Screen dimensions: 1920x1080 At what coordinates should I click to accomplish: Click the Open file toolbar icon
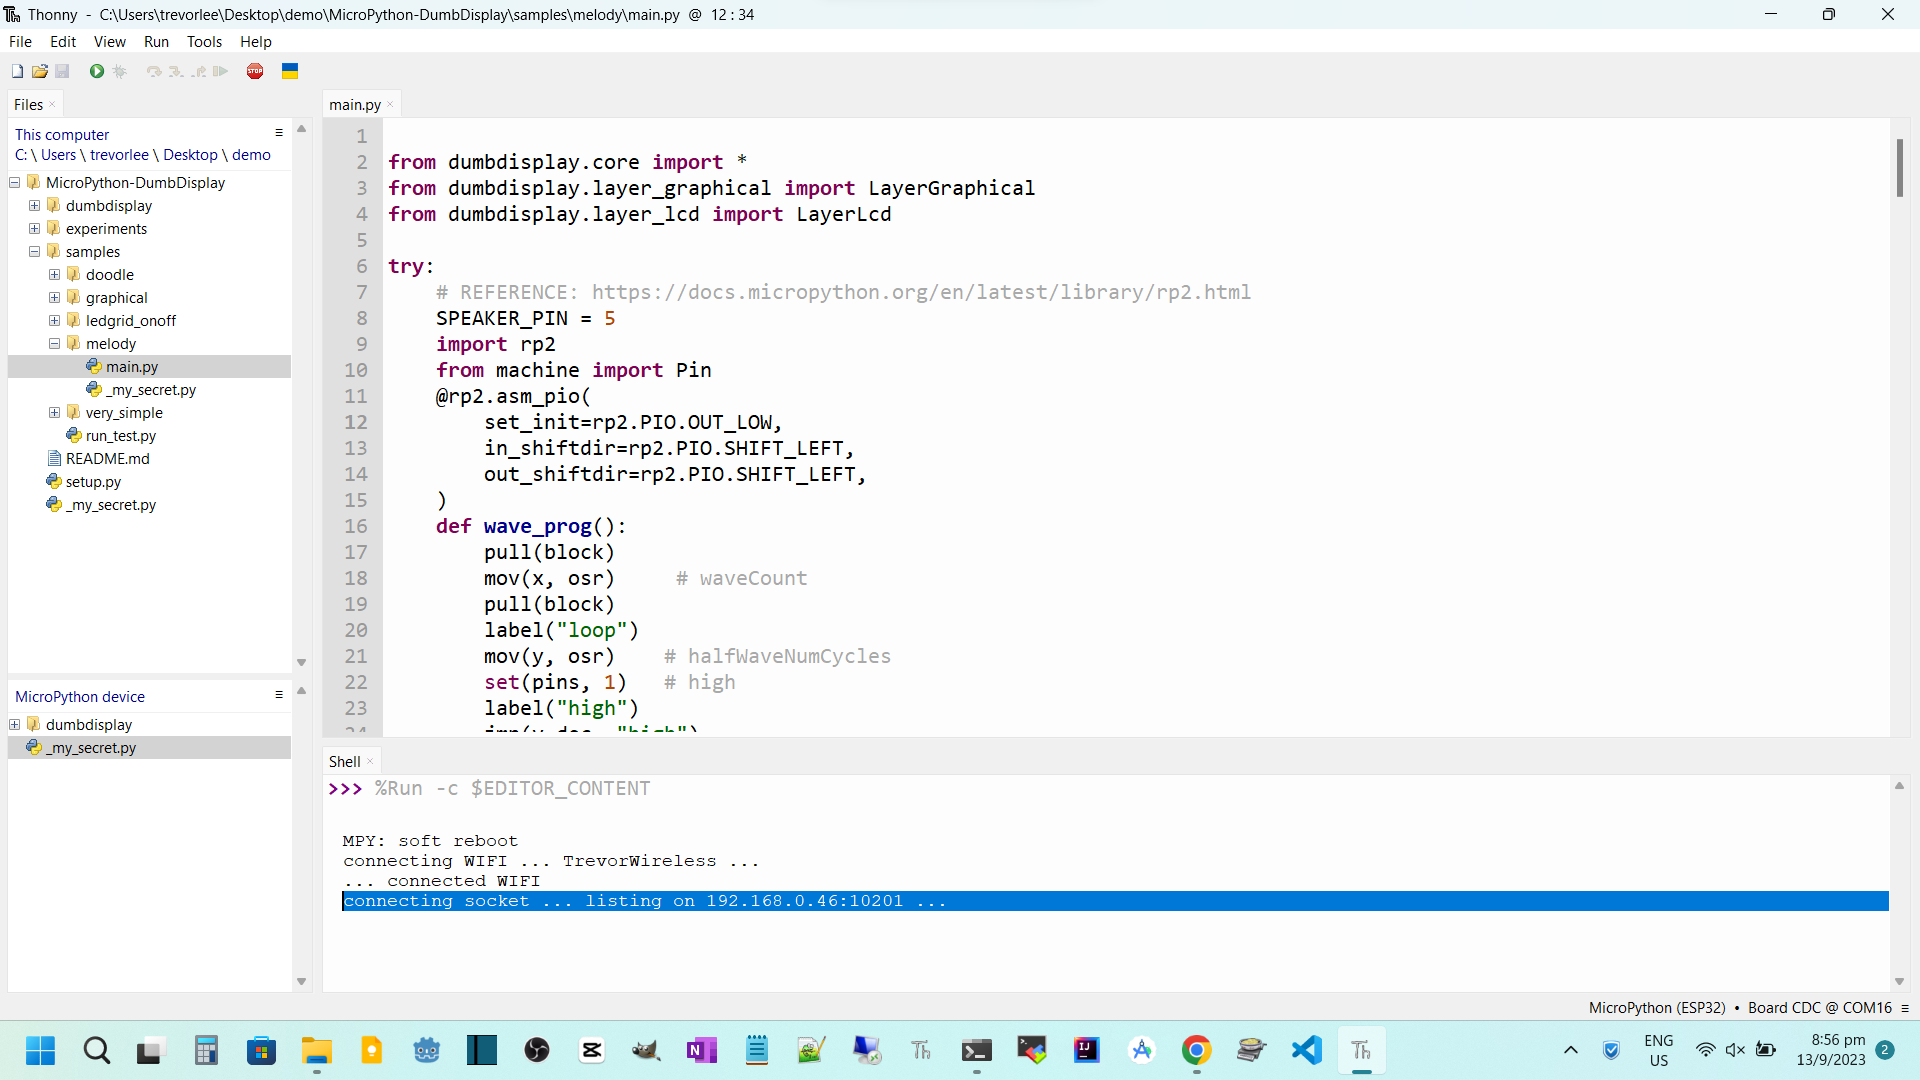coord(40,71)
